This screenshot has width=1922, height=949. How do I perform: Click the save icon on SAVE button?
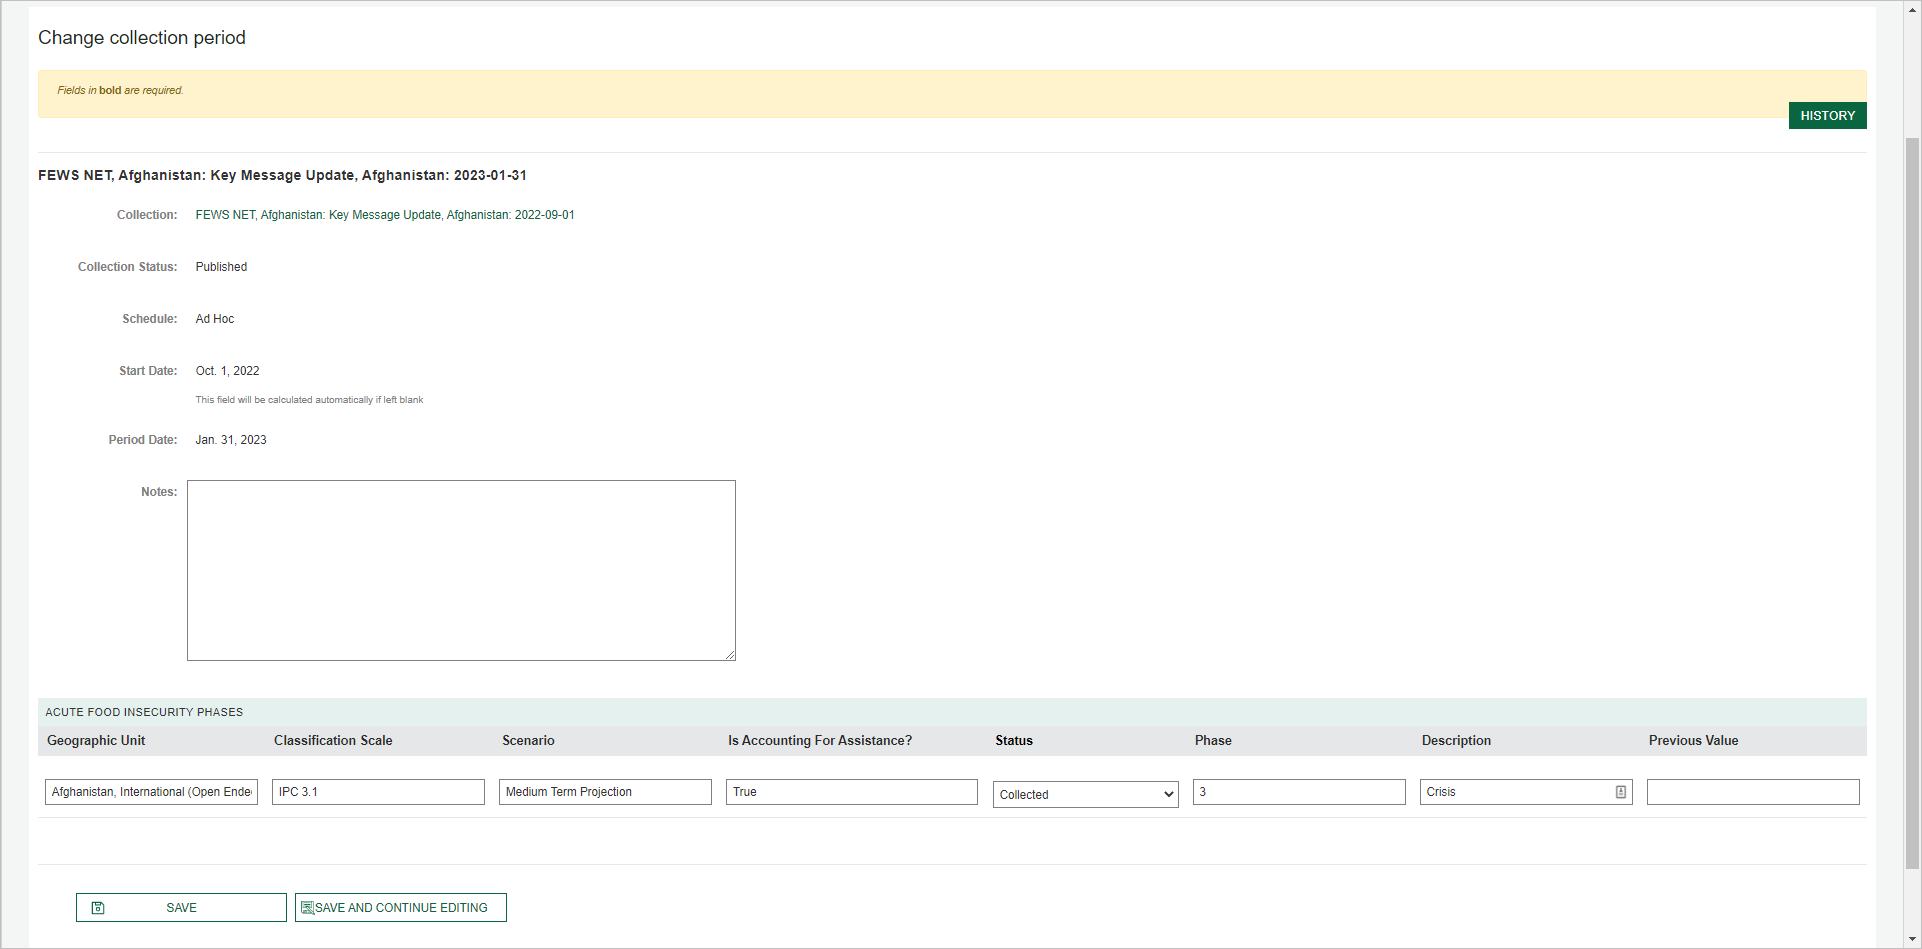tap(98, 908)
